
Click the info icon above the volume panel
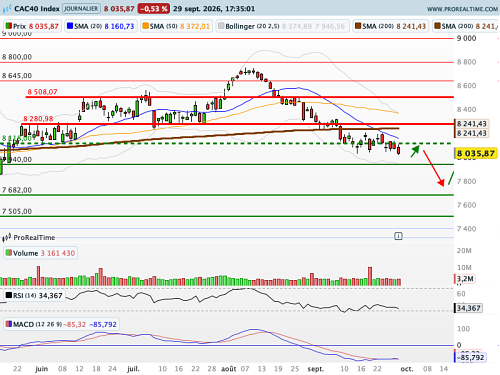(398, 236)
